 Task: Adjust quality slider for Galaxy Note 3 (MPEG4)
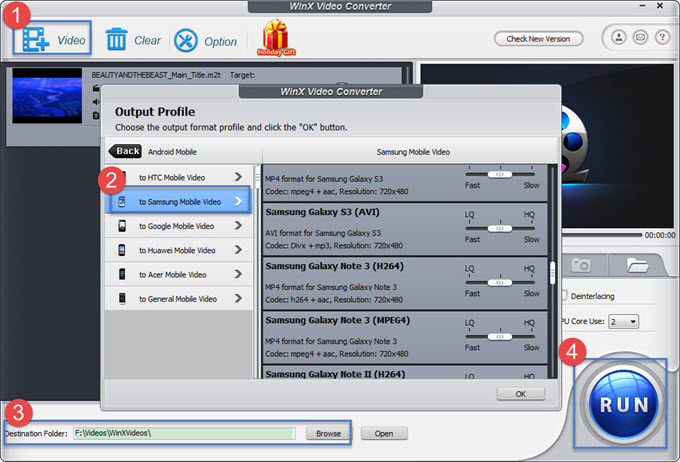(500, 337)
